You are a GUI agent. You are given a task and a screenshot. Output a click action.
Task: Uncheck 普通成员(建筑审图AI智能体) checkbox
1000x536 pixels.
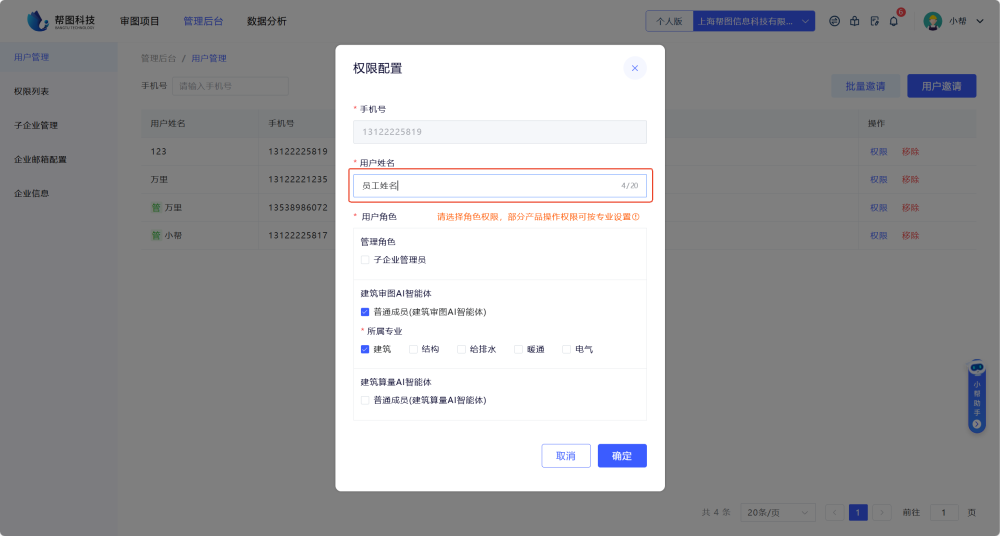point(365,312)
